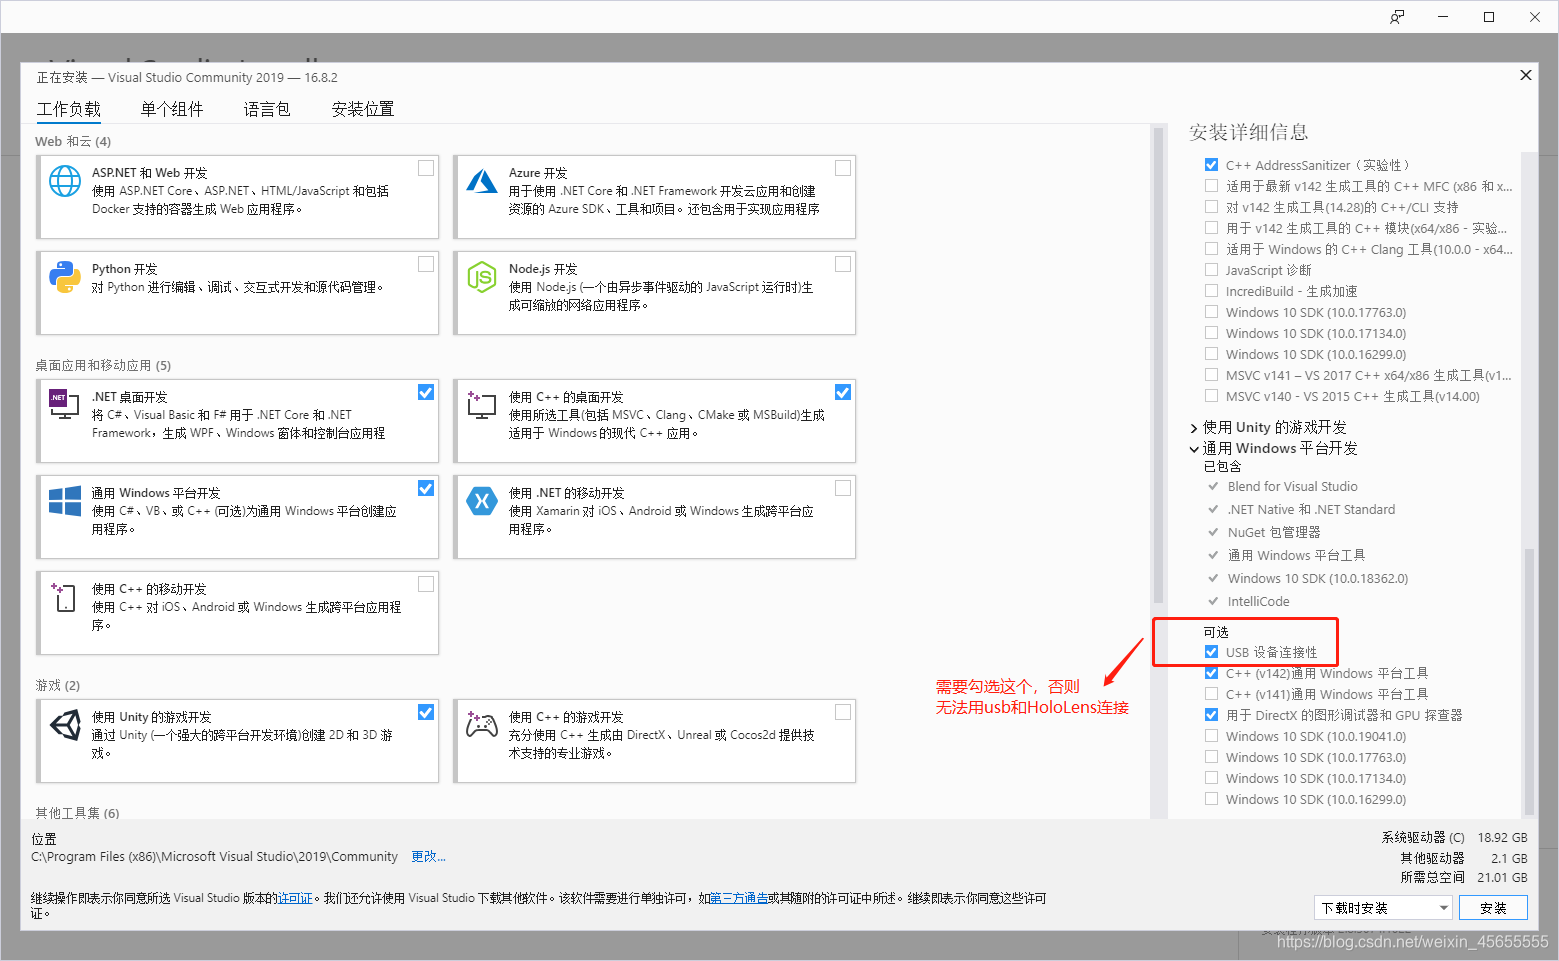The height and width of the screenshot is (961, 1559).
Task: Uncheck C++ AddressSanitizer option
Action: (x=1211, y=165)
